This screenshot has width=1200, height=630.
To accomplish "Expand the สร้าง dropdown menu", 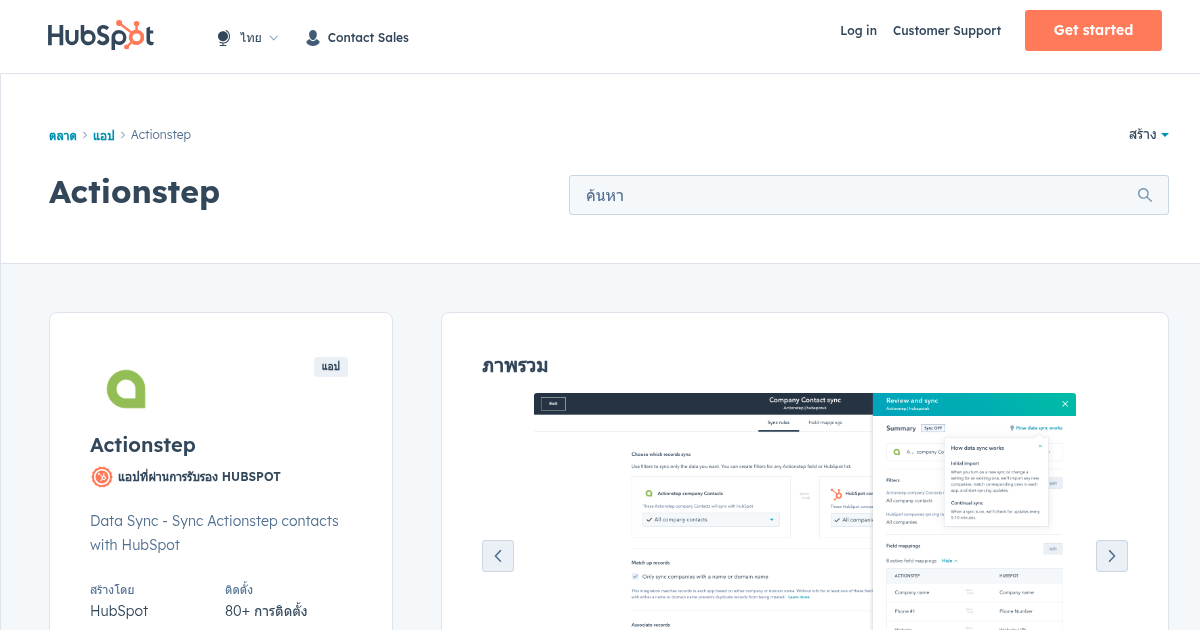I will pos(1148,134).
